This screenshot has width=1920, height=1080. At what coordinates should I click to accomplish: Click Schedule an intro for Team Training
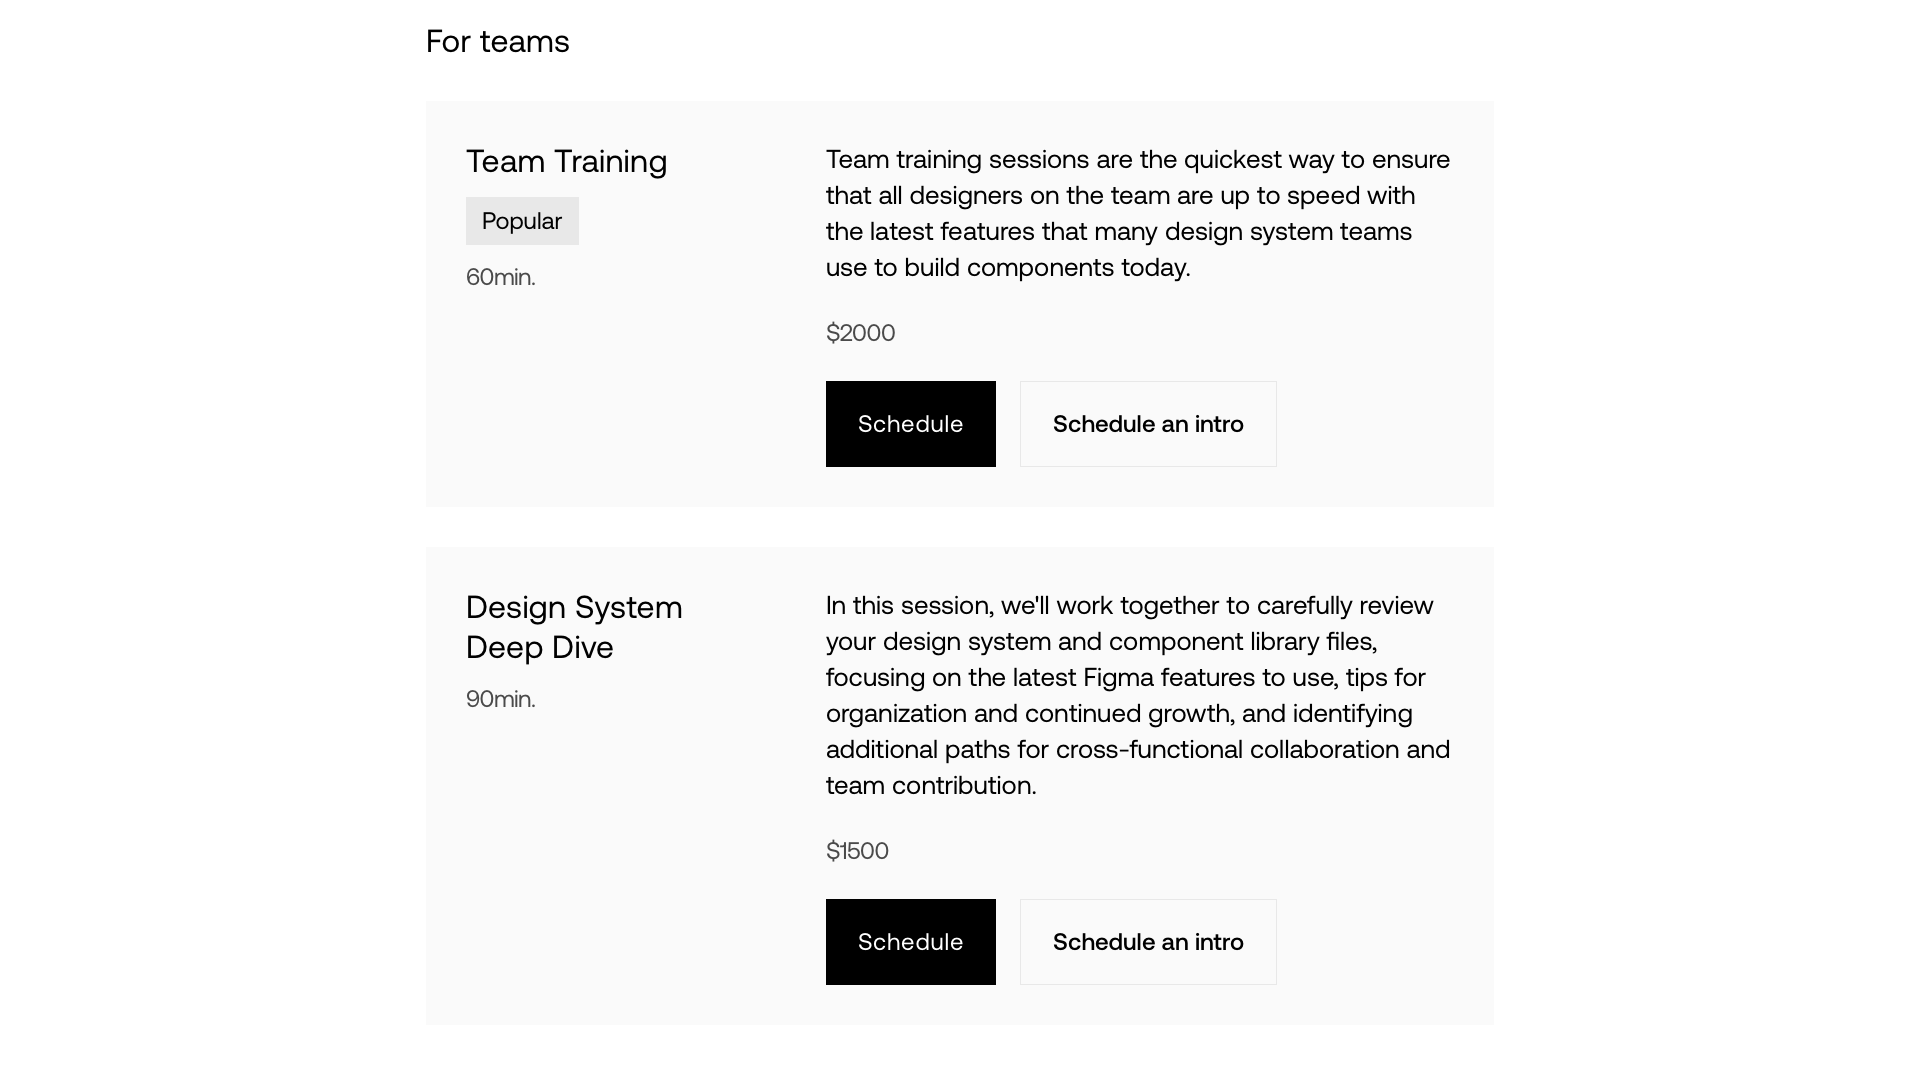(x=1147, y=424)
